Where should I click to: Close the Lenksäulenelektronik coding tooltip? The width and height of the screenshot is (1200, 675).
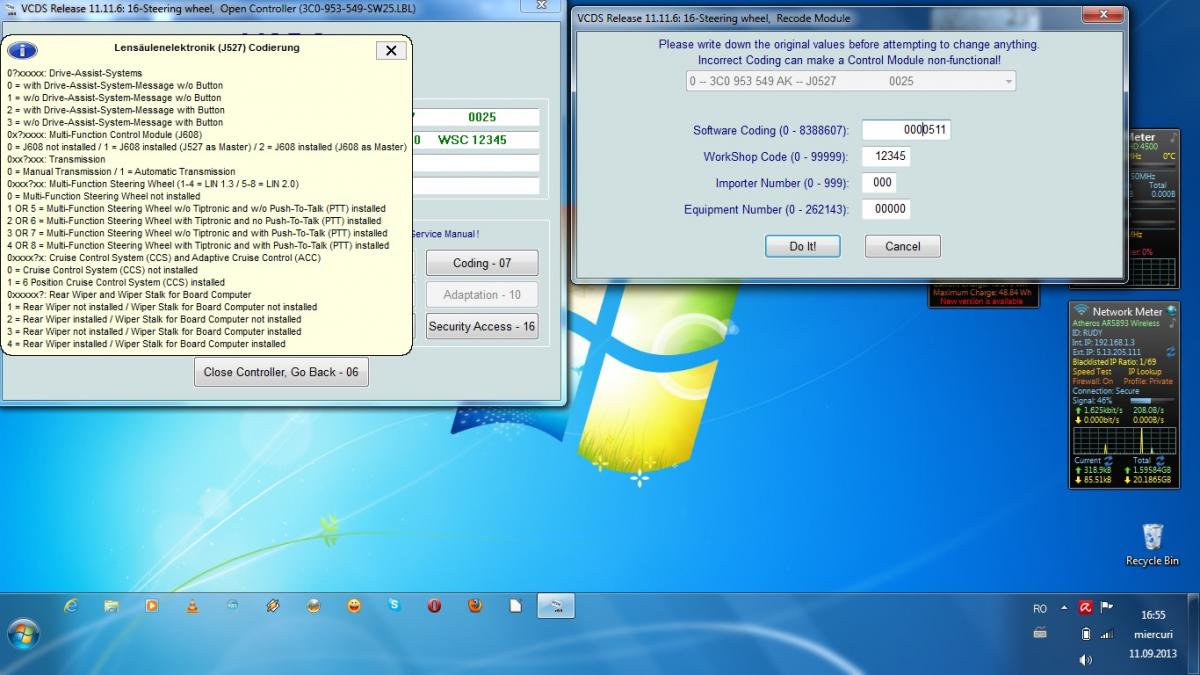[390, 51]
